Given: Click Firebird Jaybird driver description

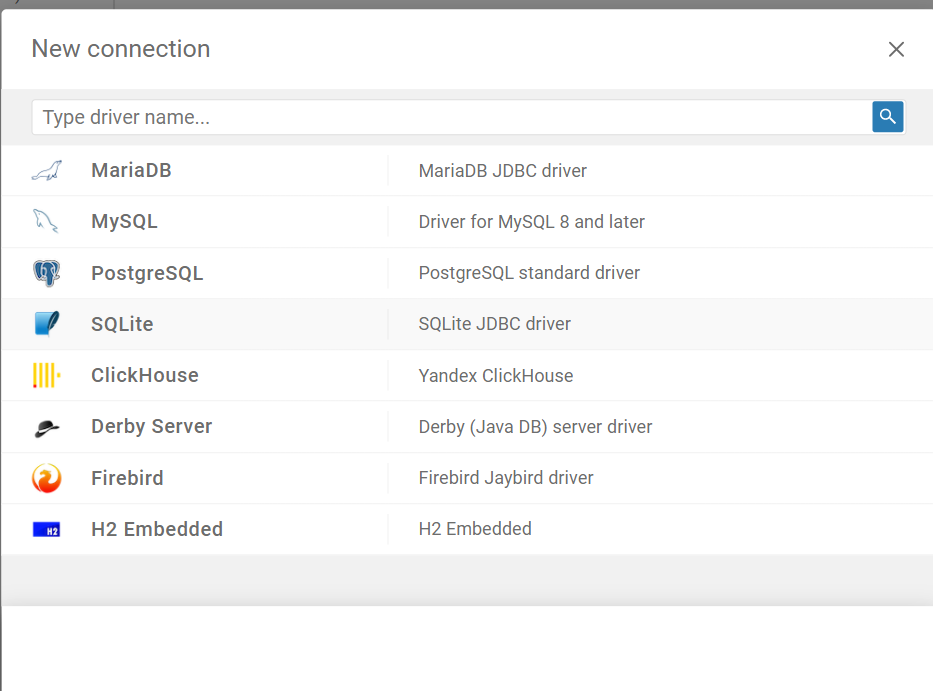Looking at the screenshot, I should (506, 478).
